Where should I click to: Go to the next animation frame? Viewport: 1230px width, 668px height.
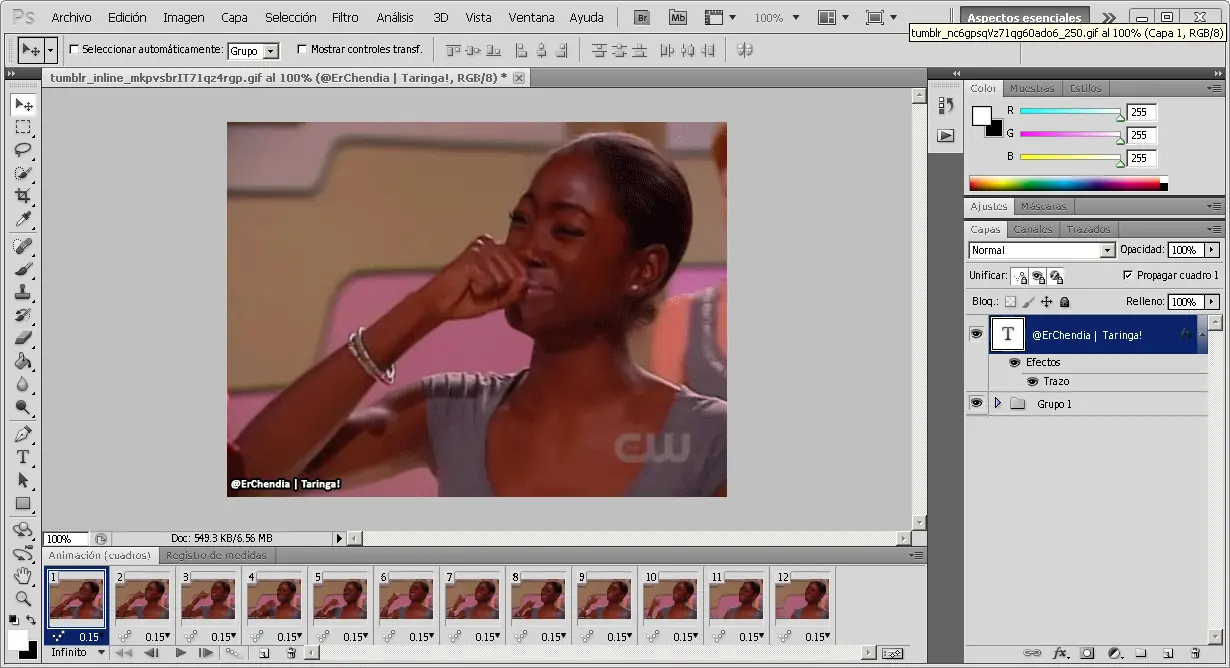pyautogui.click(x=205, y=653)
